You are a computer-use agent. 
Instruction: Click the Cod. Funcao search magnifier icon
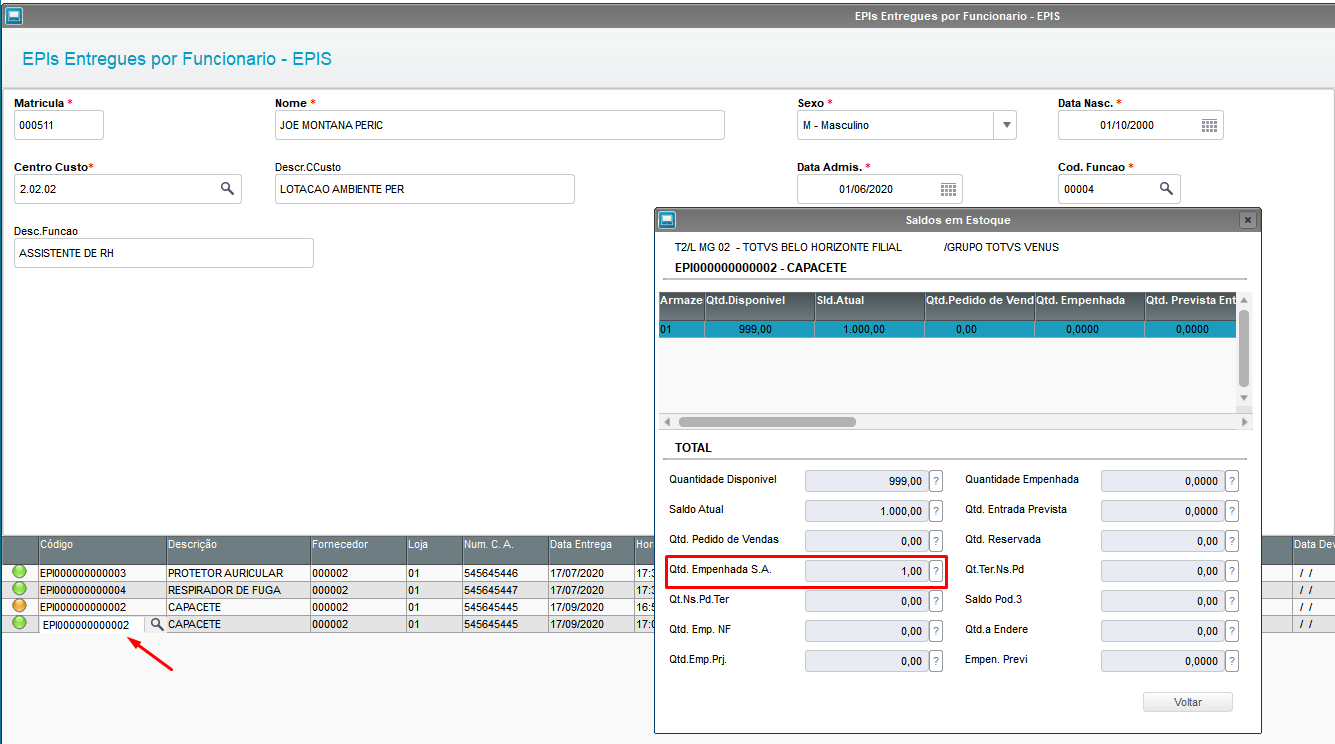1166,188
